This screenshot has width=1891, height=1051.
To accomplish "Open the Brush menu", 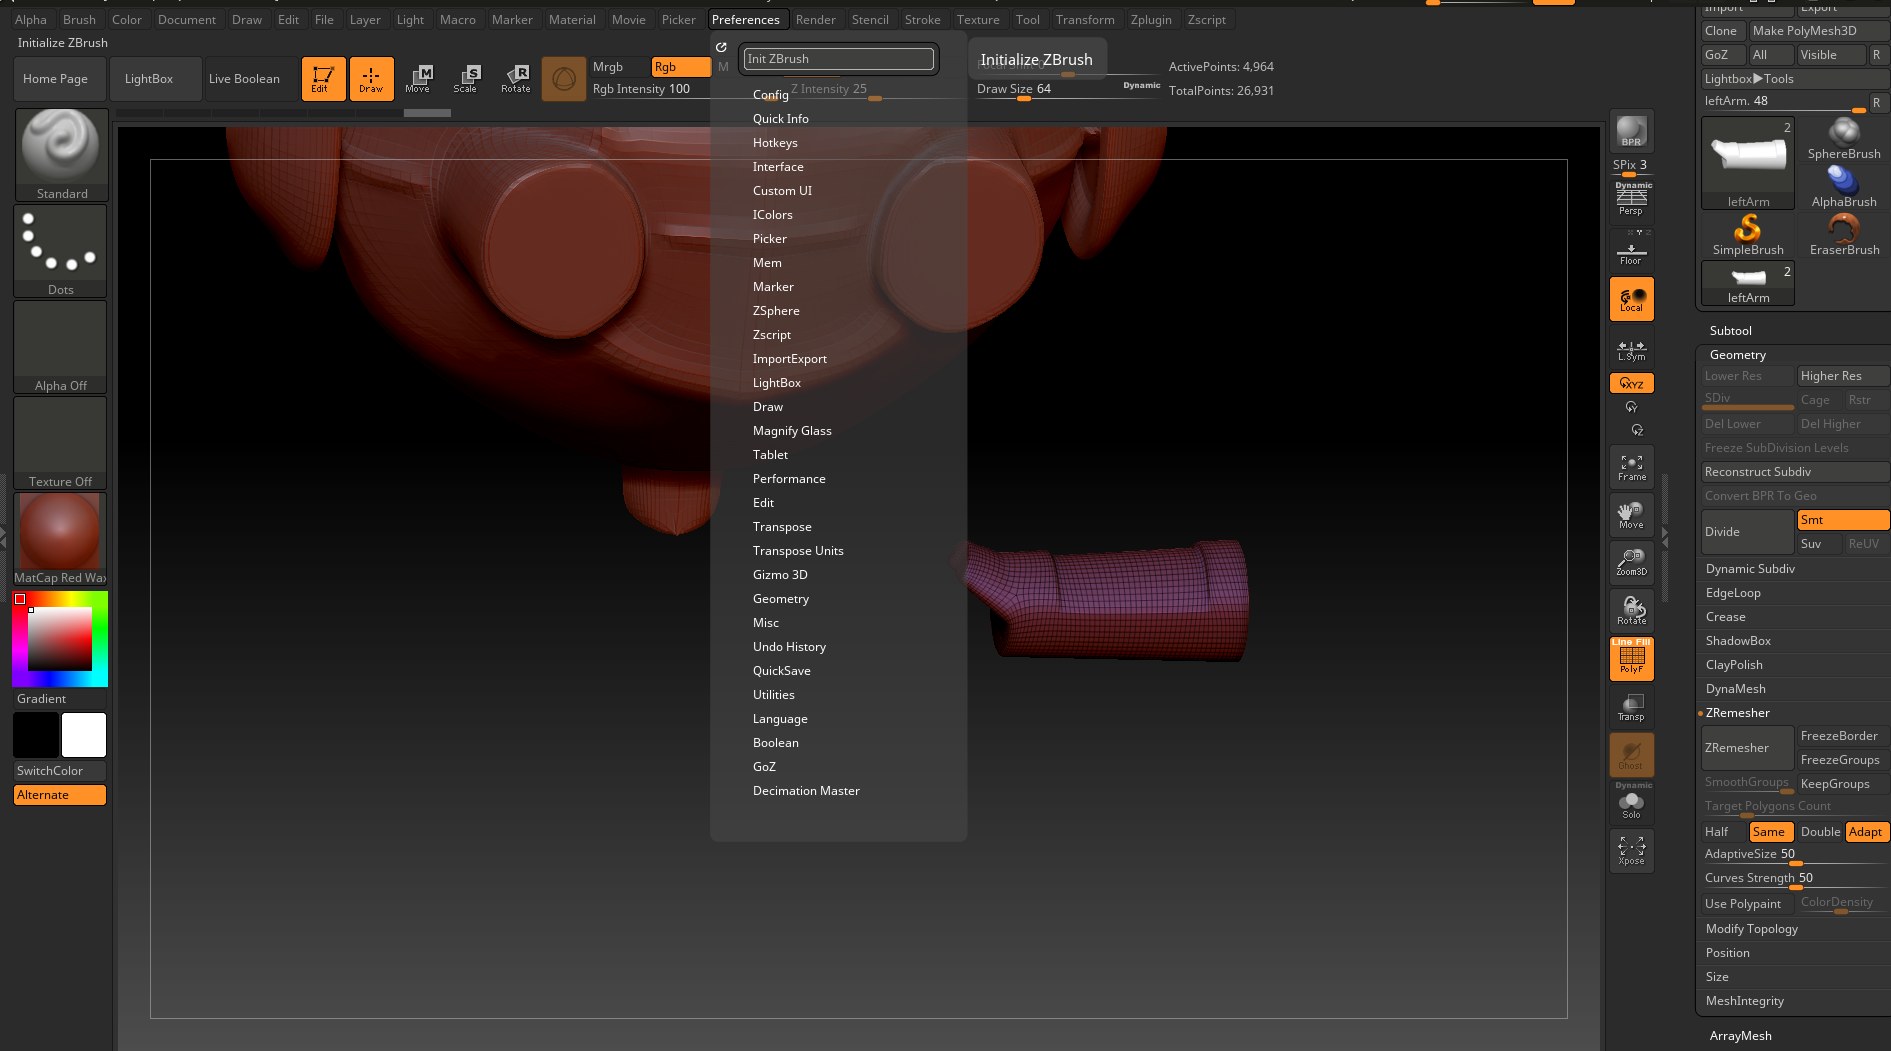I will tap(79, 20).
